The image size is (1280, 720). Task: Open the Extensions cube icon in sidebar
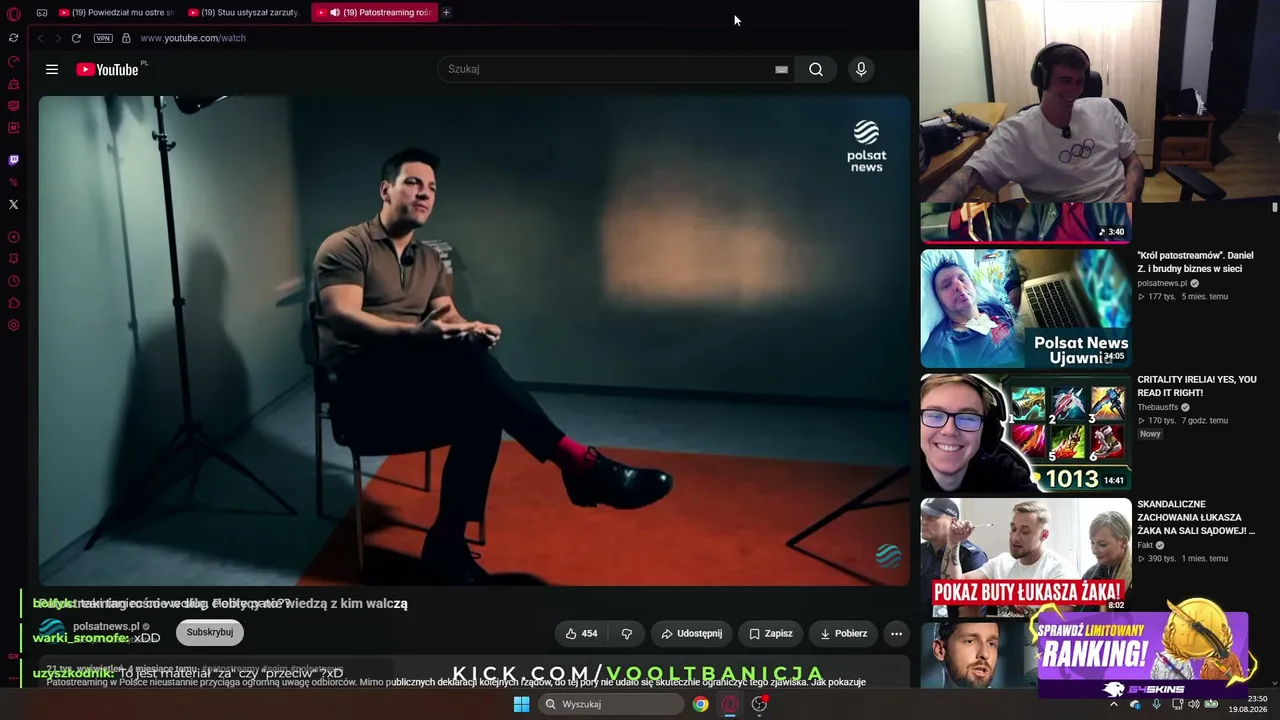(13, 303)
